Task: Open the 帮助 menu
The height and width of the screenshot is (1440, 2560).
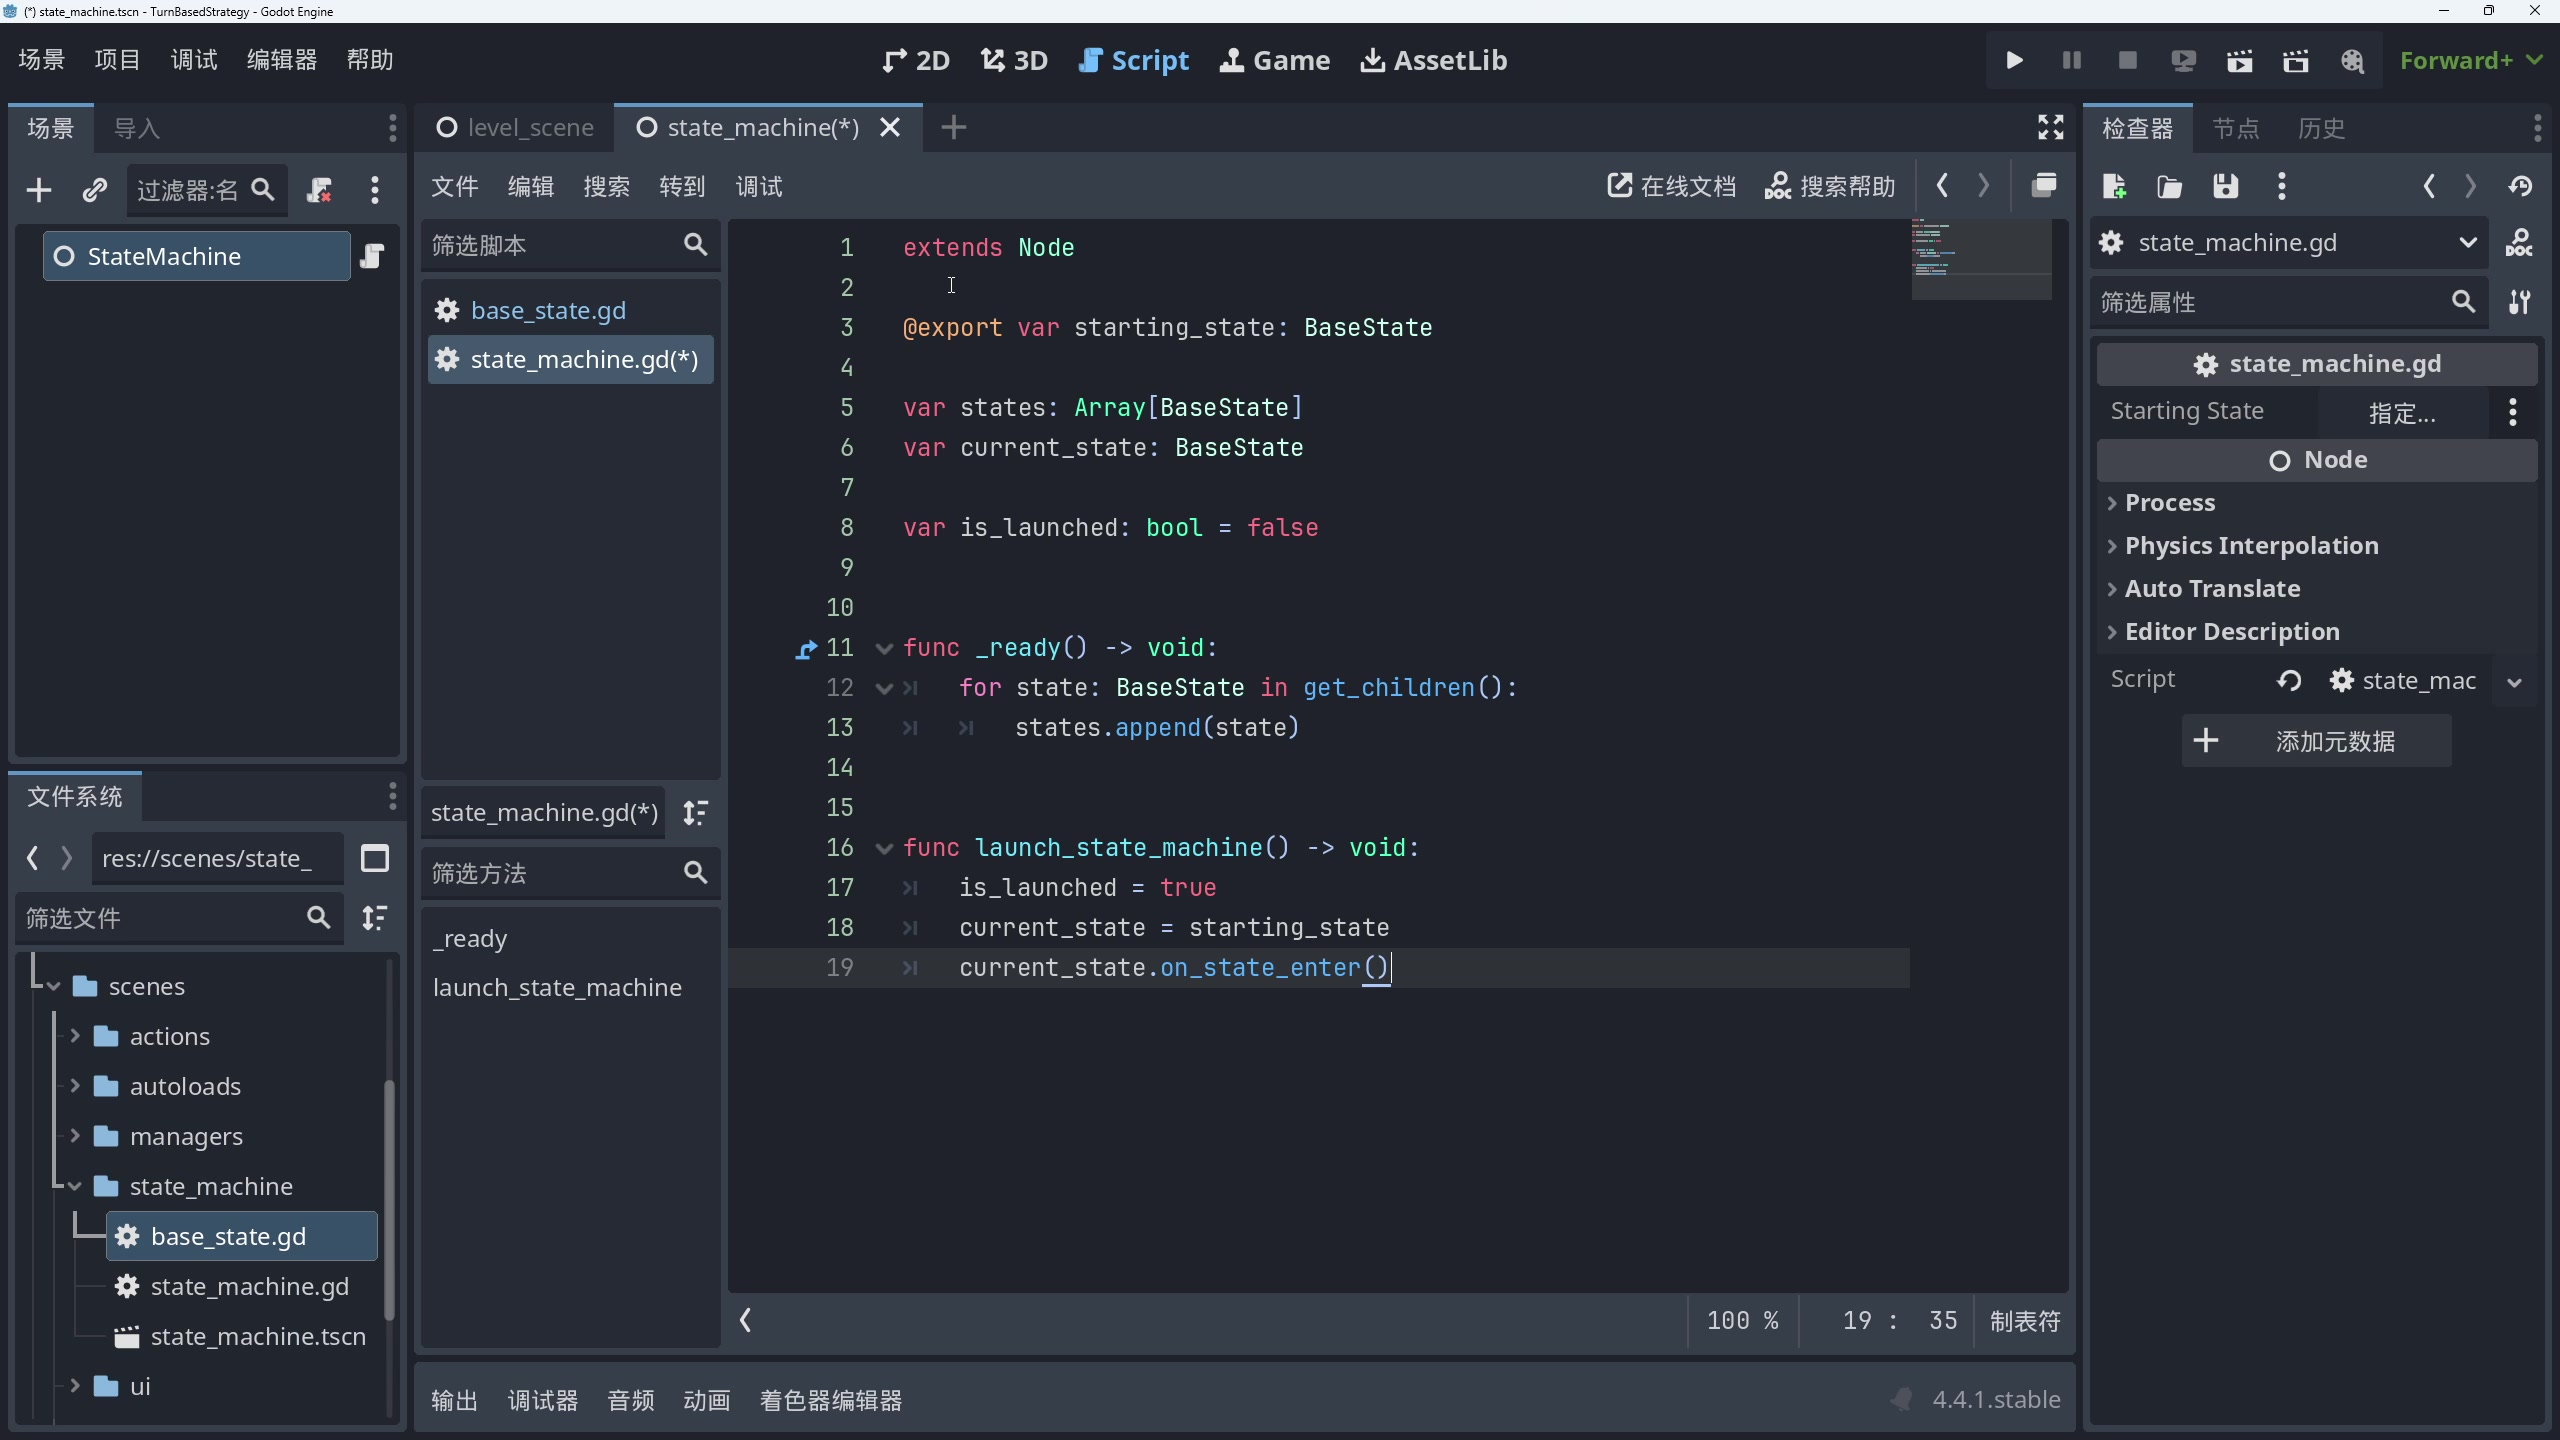Action: [x=369, y=59]
